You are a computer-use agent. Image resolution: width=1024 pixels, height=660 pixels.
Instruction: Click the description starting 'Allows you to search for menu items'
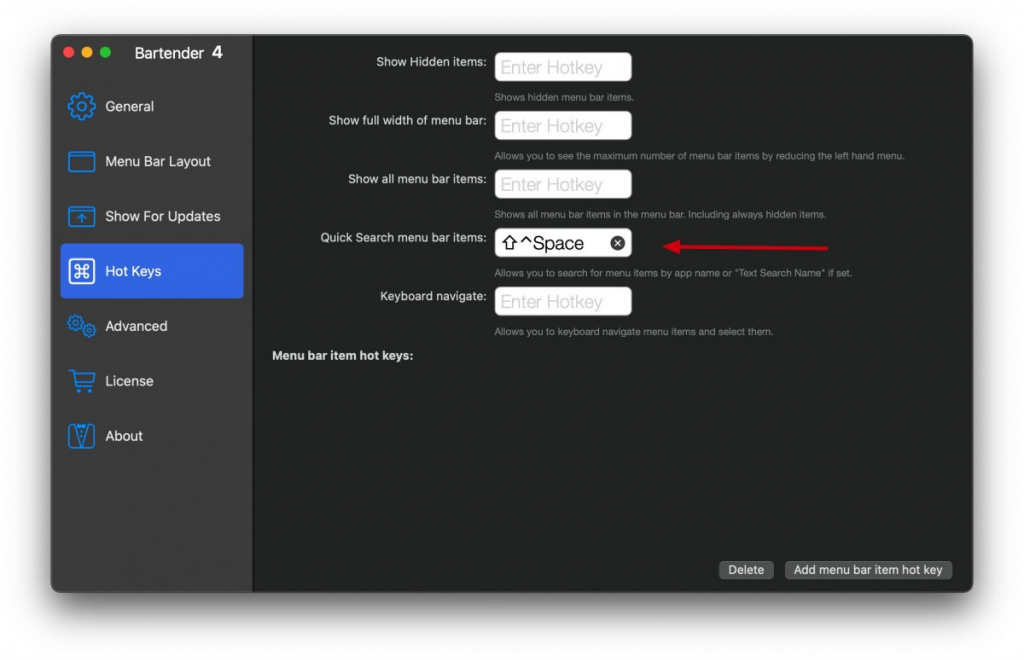pyautogui.click(x=673, y=273)
